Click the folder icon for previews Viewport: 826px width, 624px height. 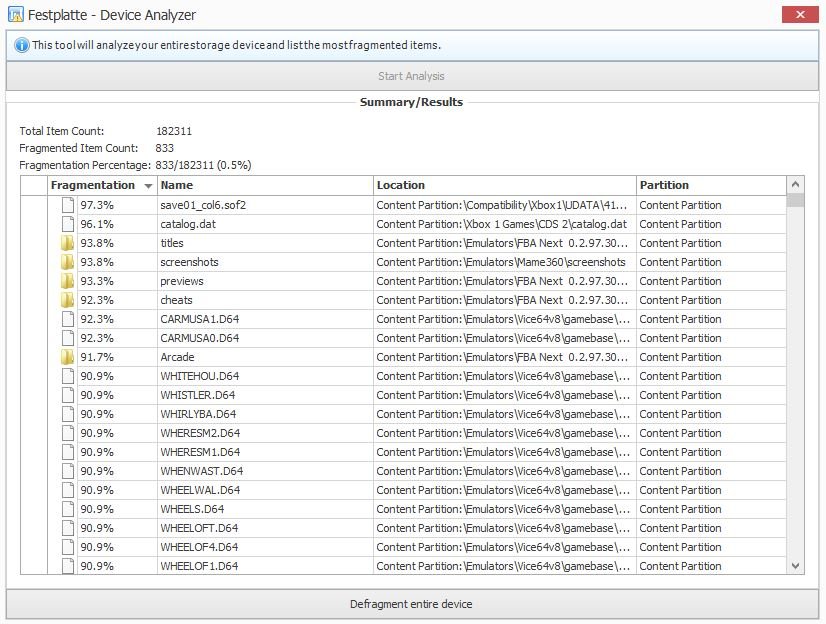click(x=67, y=281)
